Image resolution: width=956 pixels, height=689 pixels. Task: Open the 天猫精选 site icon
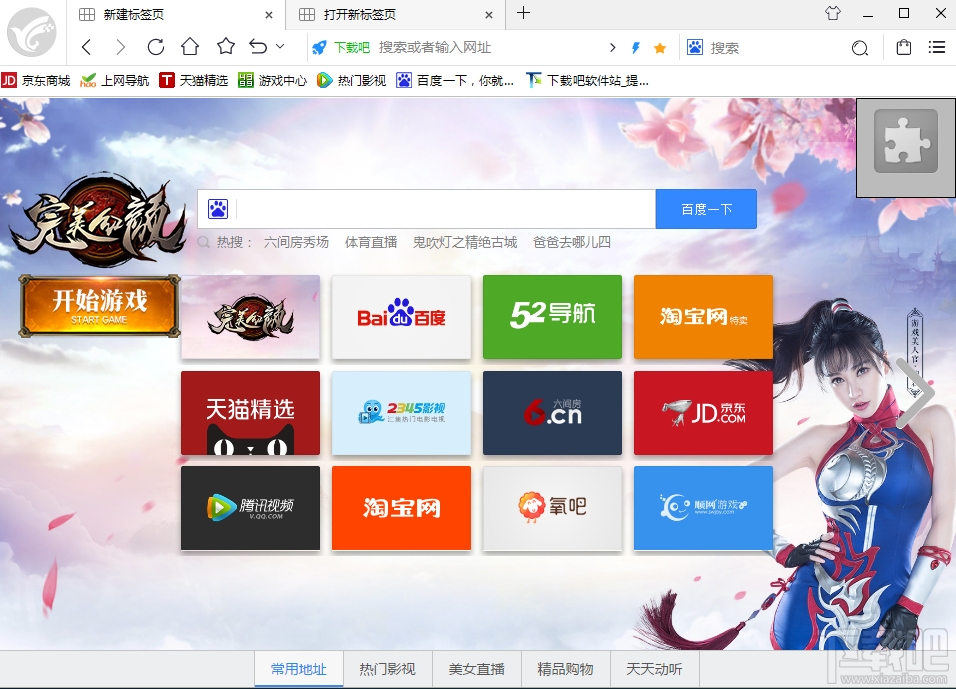[x=250, y=413]
